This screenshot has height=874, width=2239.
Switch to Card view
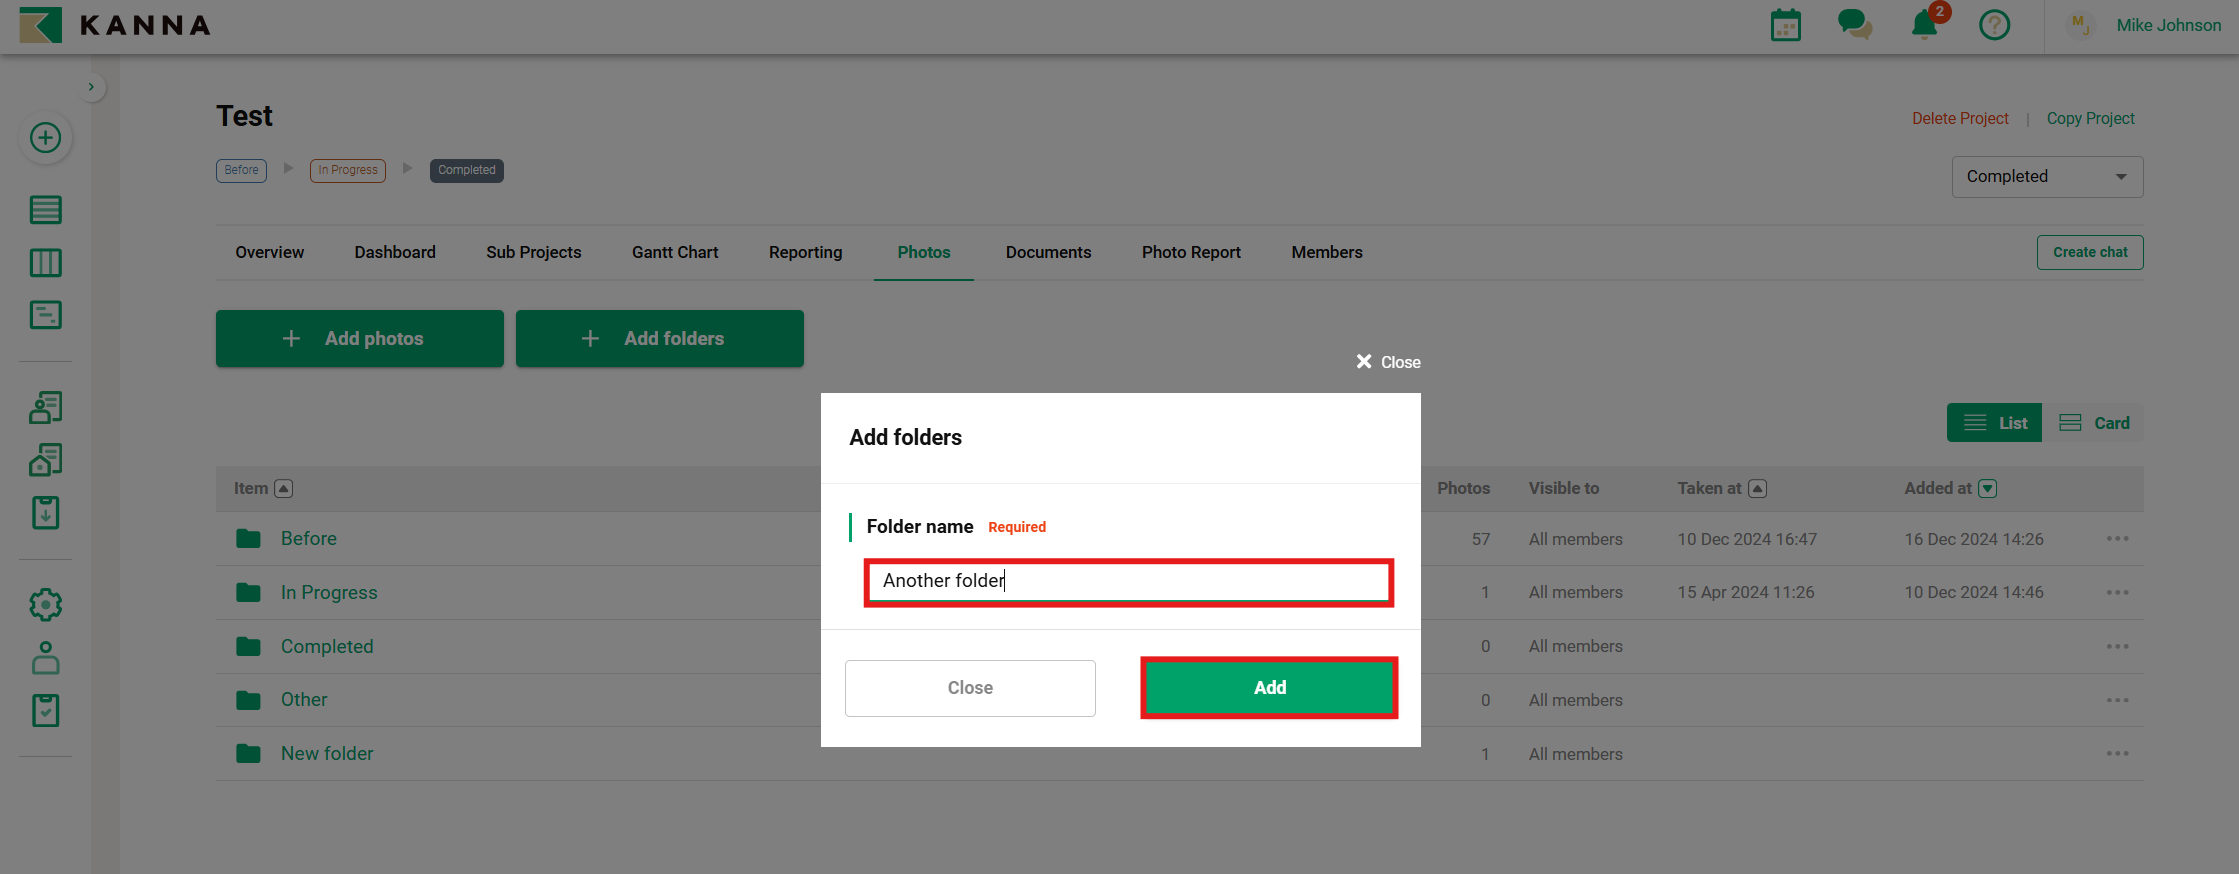click(x=2094, y=423)
